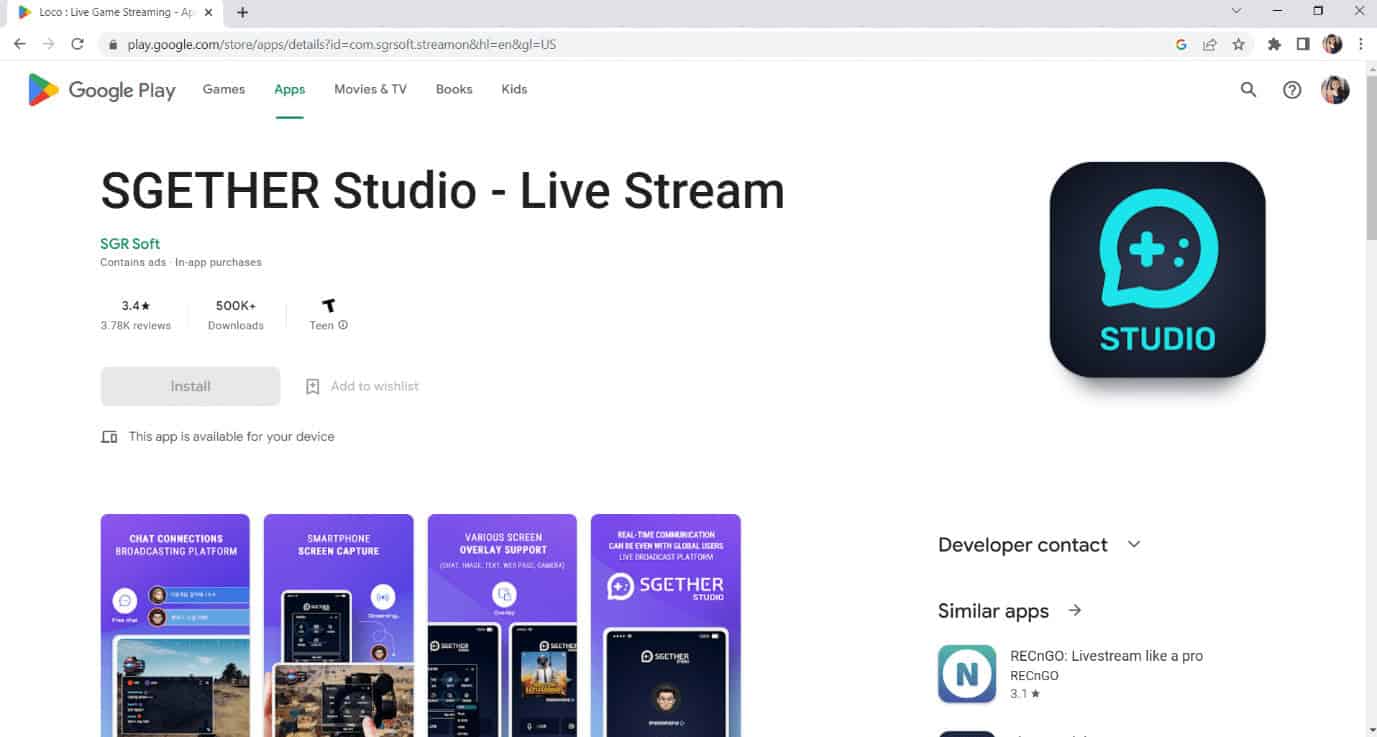
Task: Open the Similar apps page arrow
Action: pyautogui.click(x=1074, y=610)
